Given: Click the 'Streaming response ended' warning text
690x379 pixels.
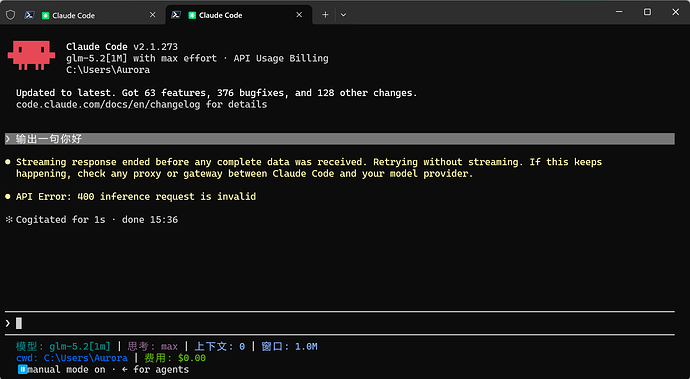Looking at the screenshot, I should click(x=309, y=168).
